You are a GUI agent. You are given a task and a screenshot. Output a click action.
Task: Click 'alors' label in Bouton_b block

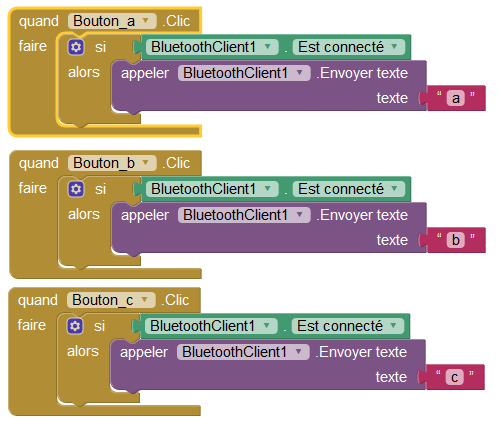84,214
